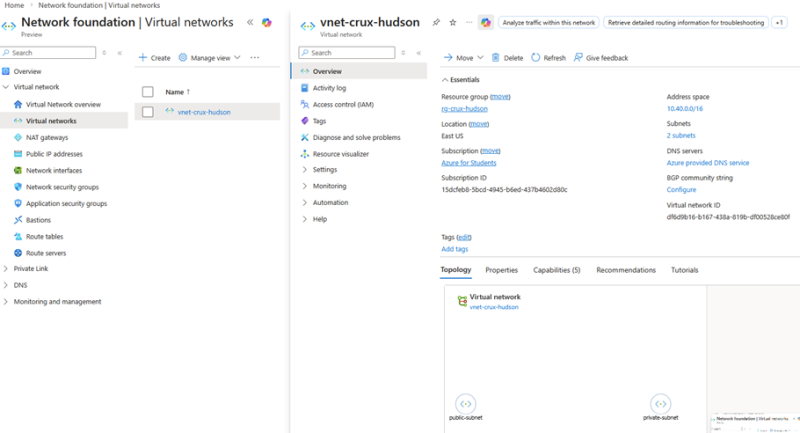
Task: Open Route tables via its icon
Action: tap(18, 237)
